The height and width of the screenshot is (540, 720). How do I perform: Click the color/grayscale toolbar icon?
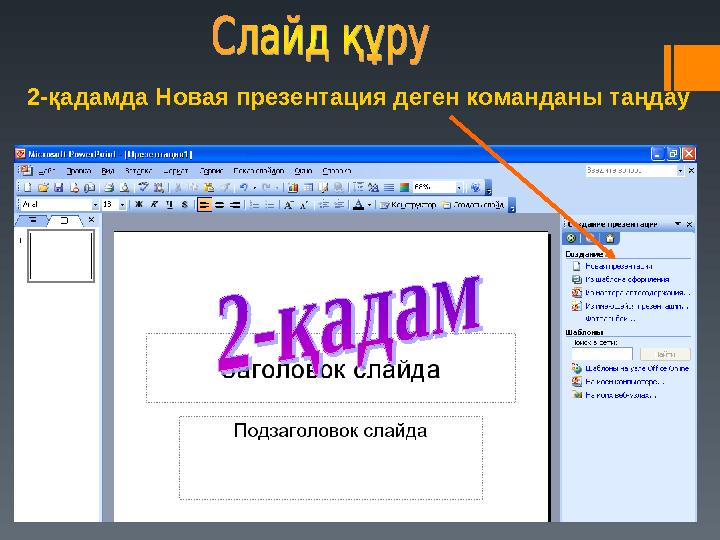(404, 187)
